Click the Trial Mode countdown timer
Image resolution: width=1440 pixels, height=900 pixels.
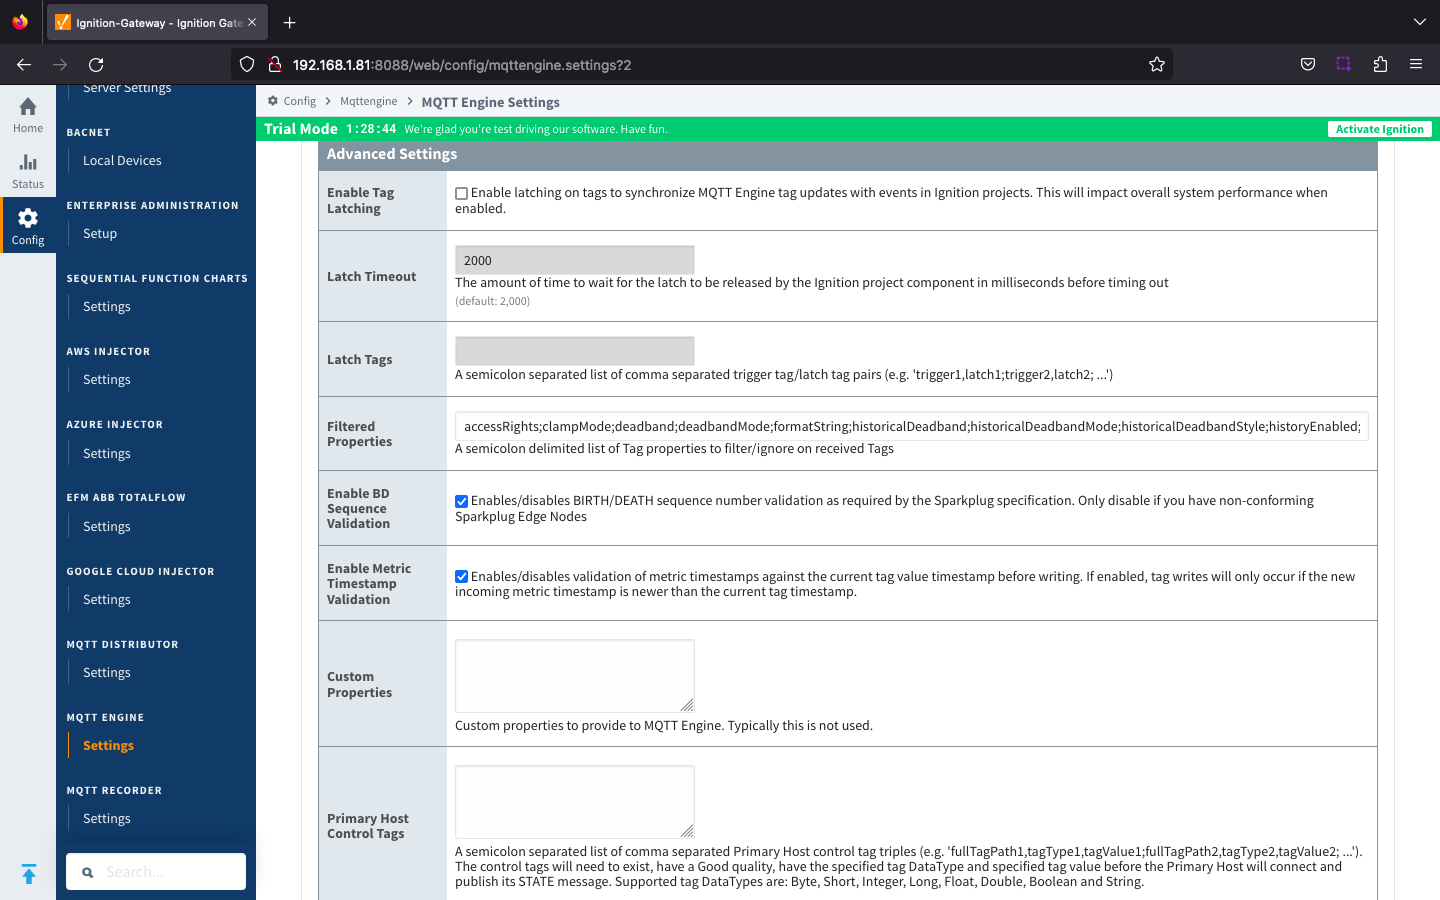pyautogui.click(x=371, y=129)
